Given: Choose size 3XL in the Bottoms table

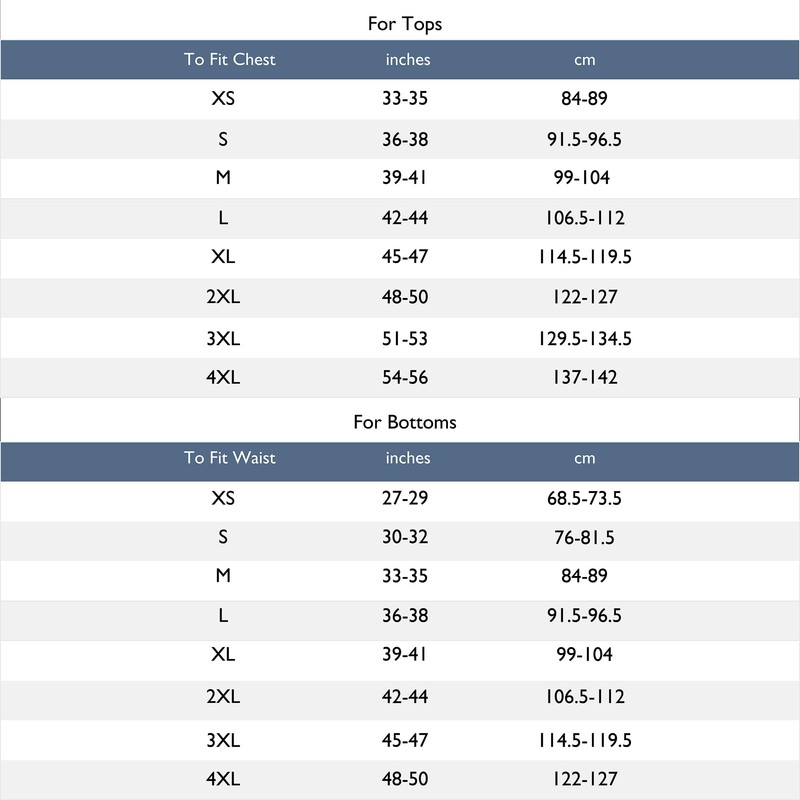Looking at the screenshot, I should [223, 740].
